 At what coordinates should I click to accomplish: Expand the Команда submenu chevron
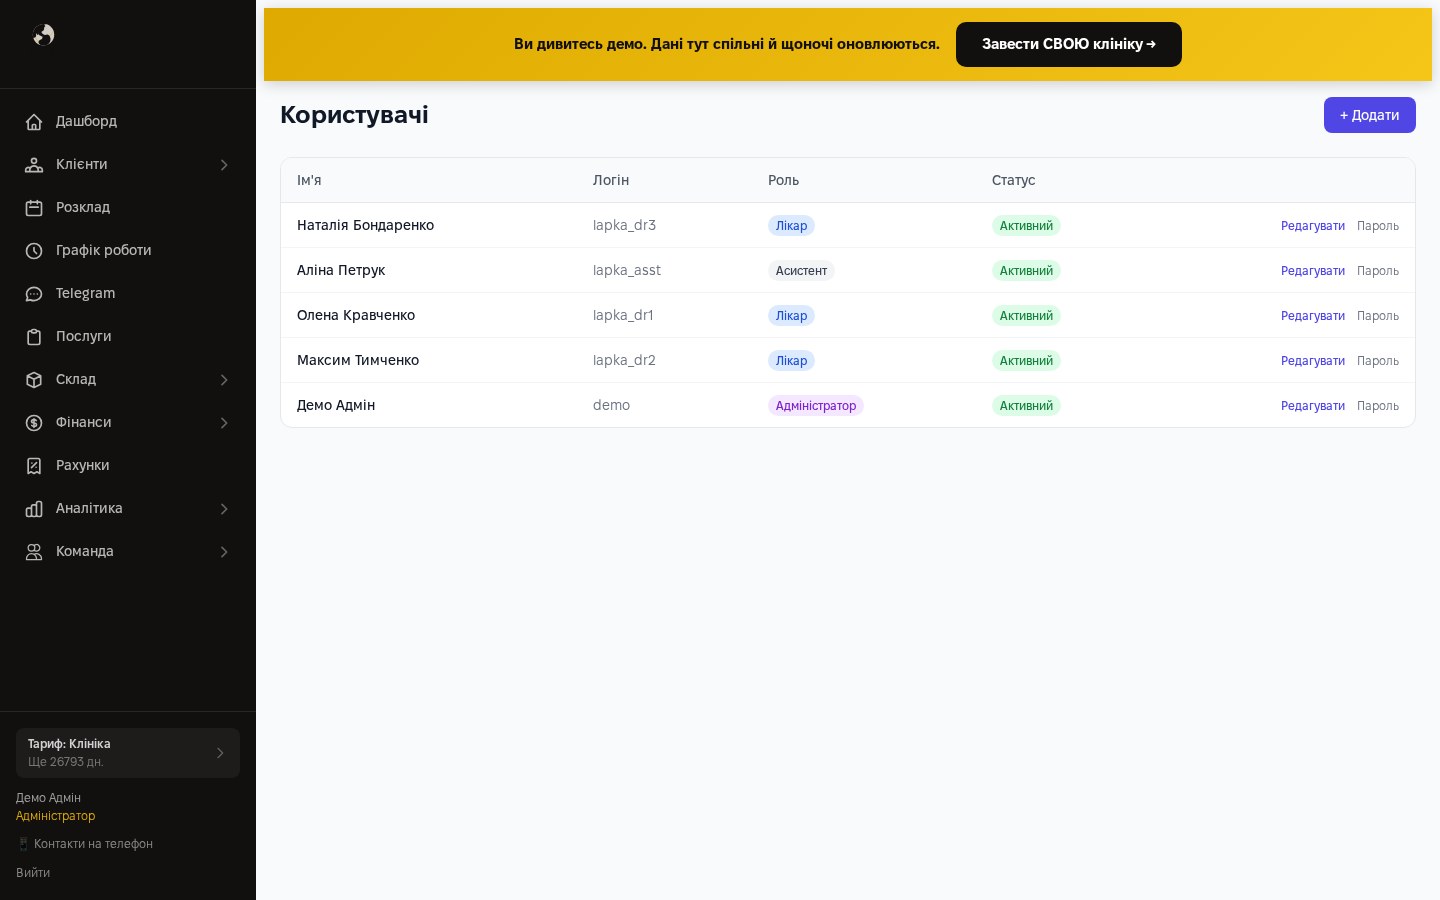(224, 552)
